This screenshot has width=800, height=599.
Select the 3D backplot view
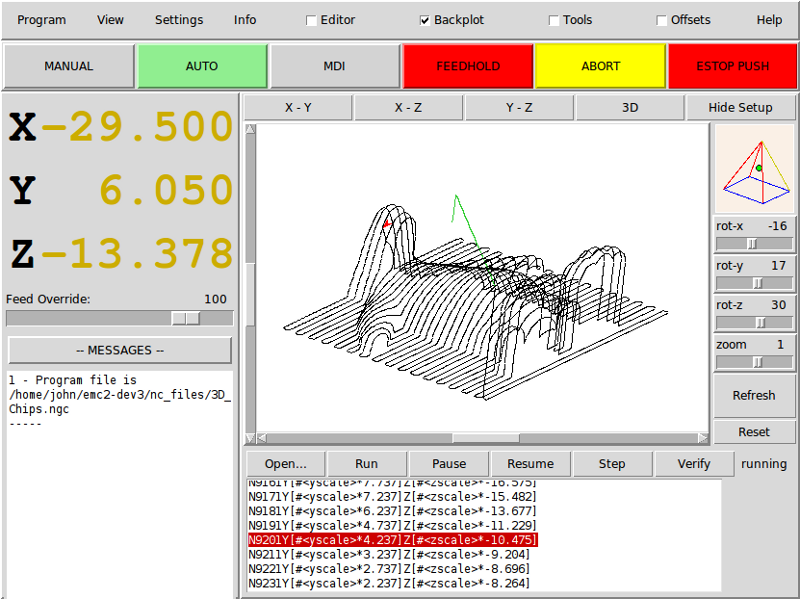[x=630, y=107]
